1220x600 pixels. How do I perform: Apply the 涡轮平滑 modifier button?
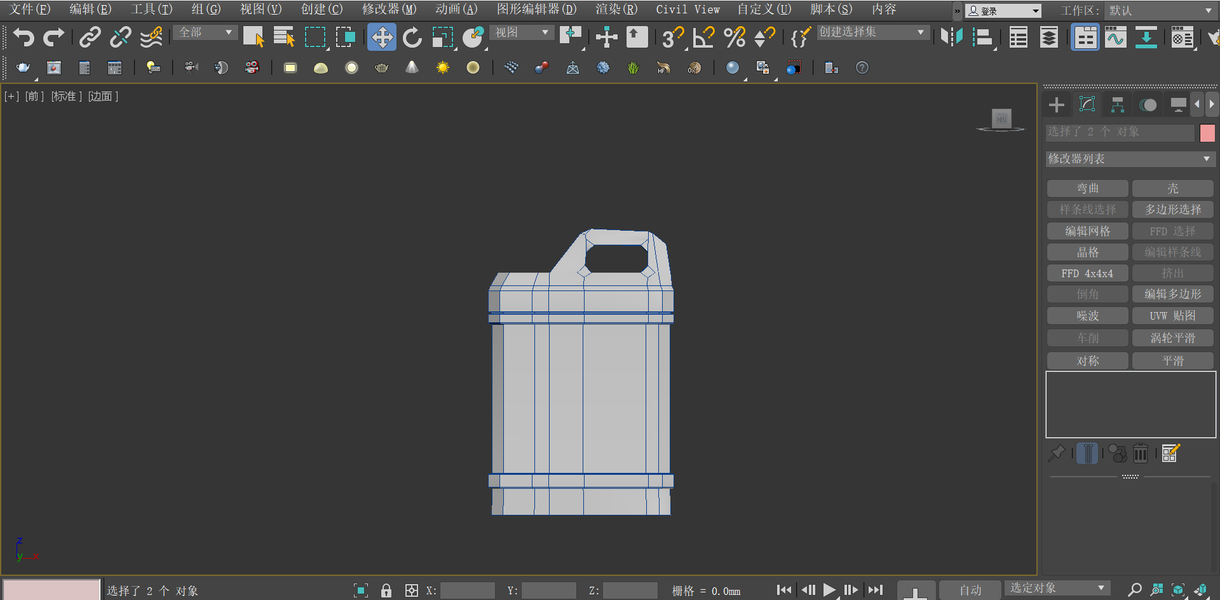1172,338
